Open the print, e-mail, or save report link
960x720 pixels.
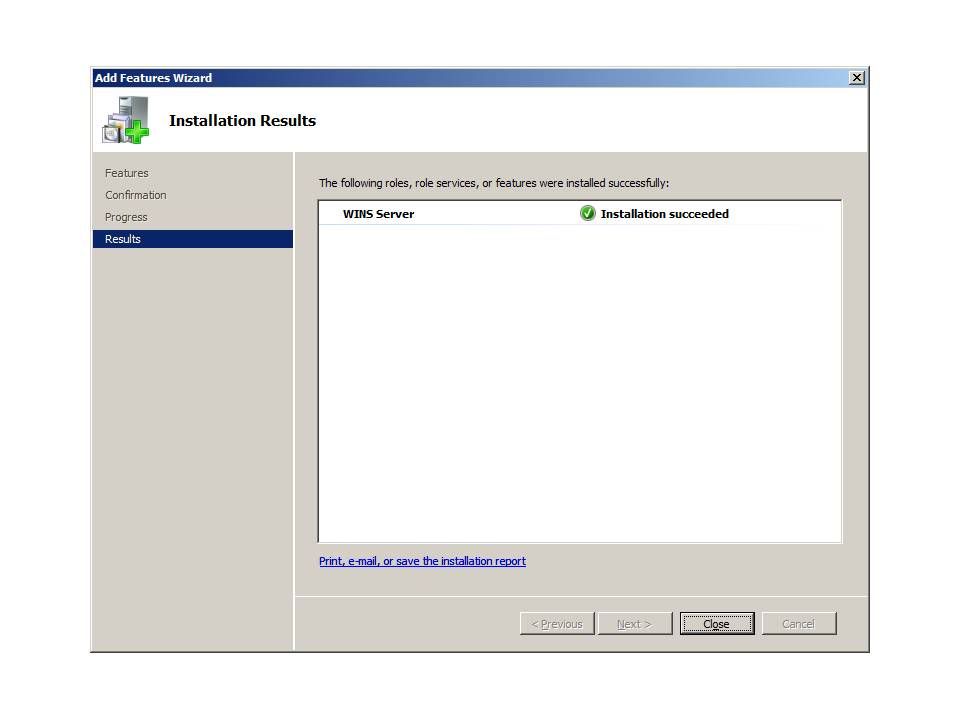tap(422, 561)
